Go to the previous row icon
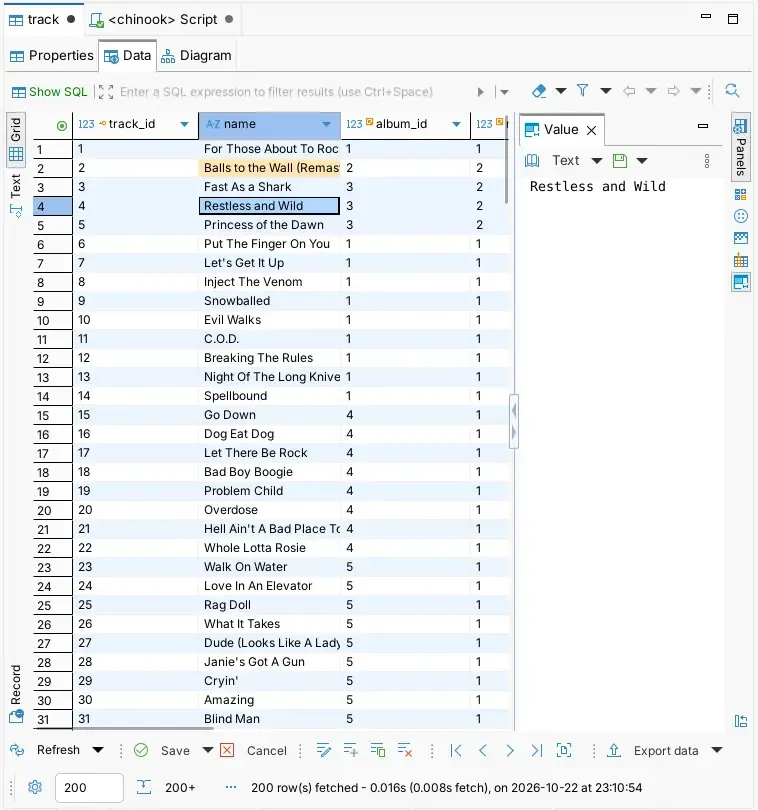The width and height of the screenshot is (758, 810). [483, 750]
